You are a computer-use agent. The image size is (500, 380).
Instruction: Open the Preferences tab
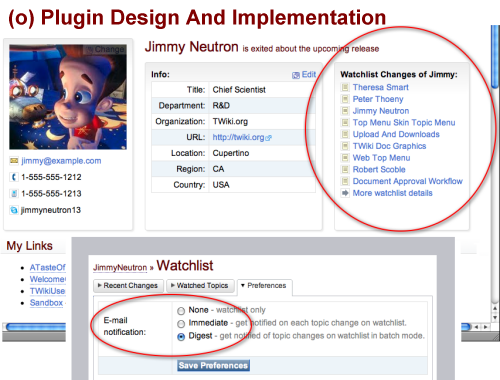coord(265,286)
